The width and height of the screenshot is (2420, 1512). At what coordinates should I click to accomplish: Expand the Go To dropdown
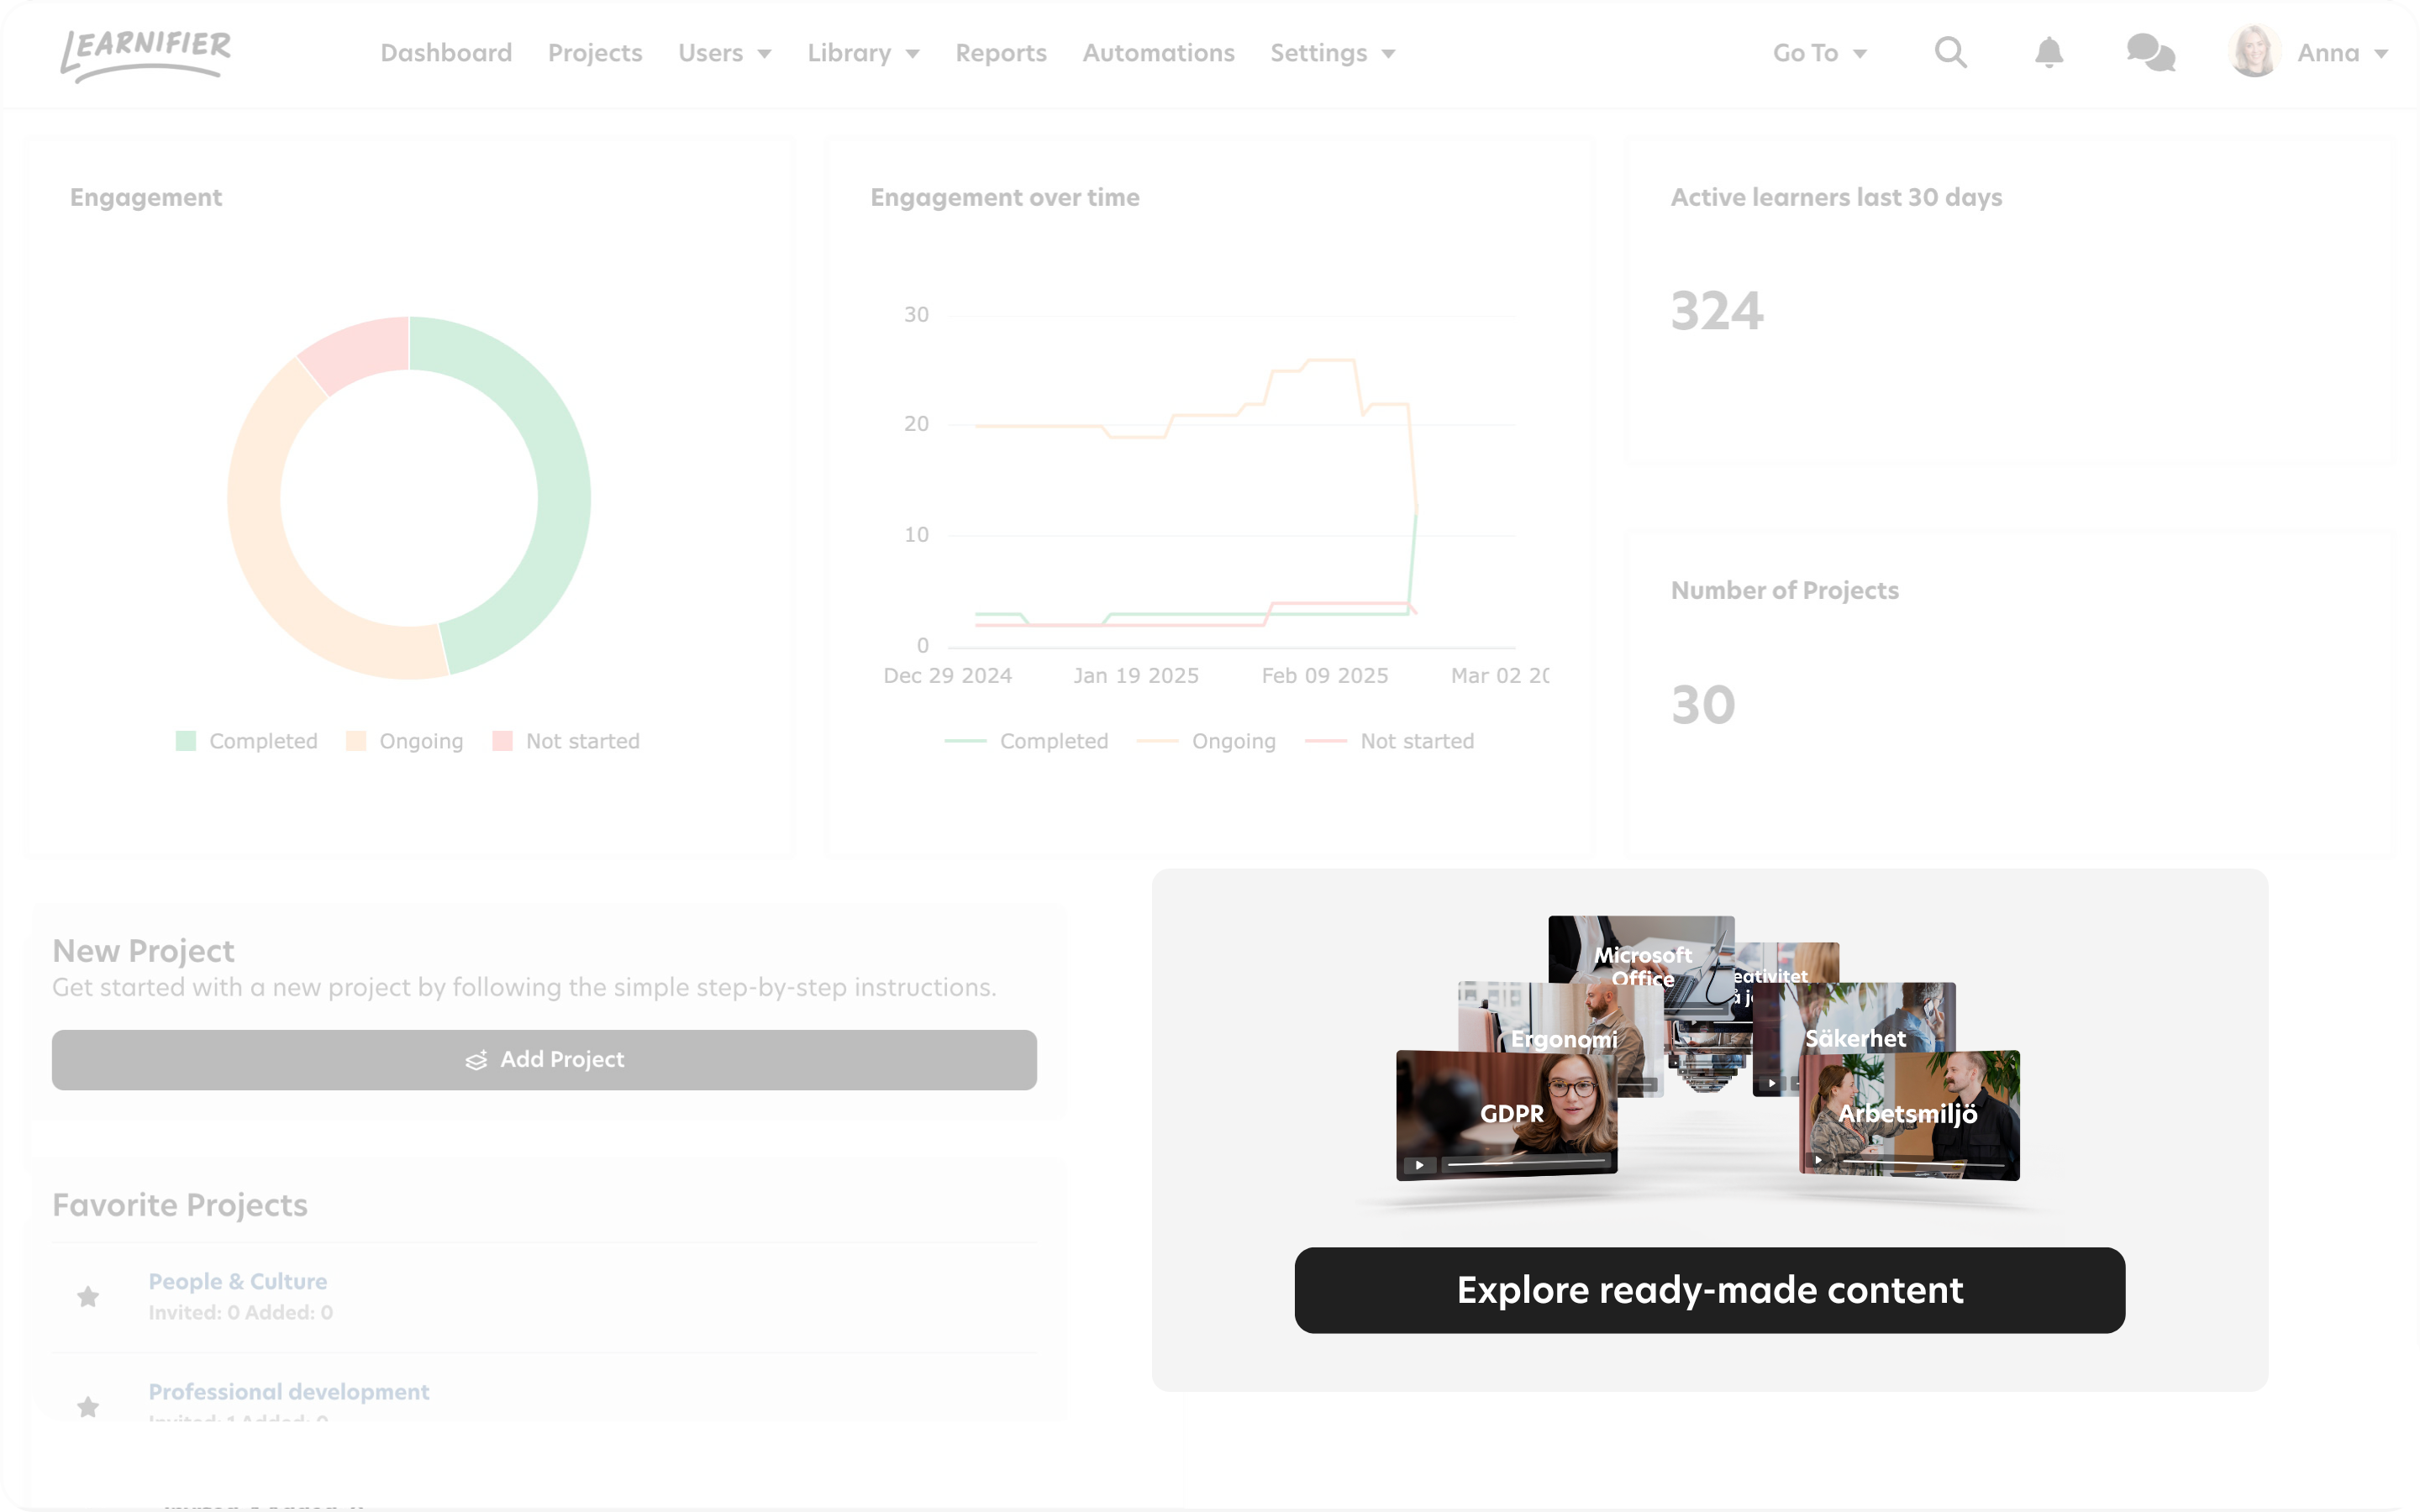[1820, 53]
